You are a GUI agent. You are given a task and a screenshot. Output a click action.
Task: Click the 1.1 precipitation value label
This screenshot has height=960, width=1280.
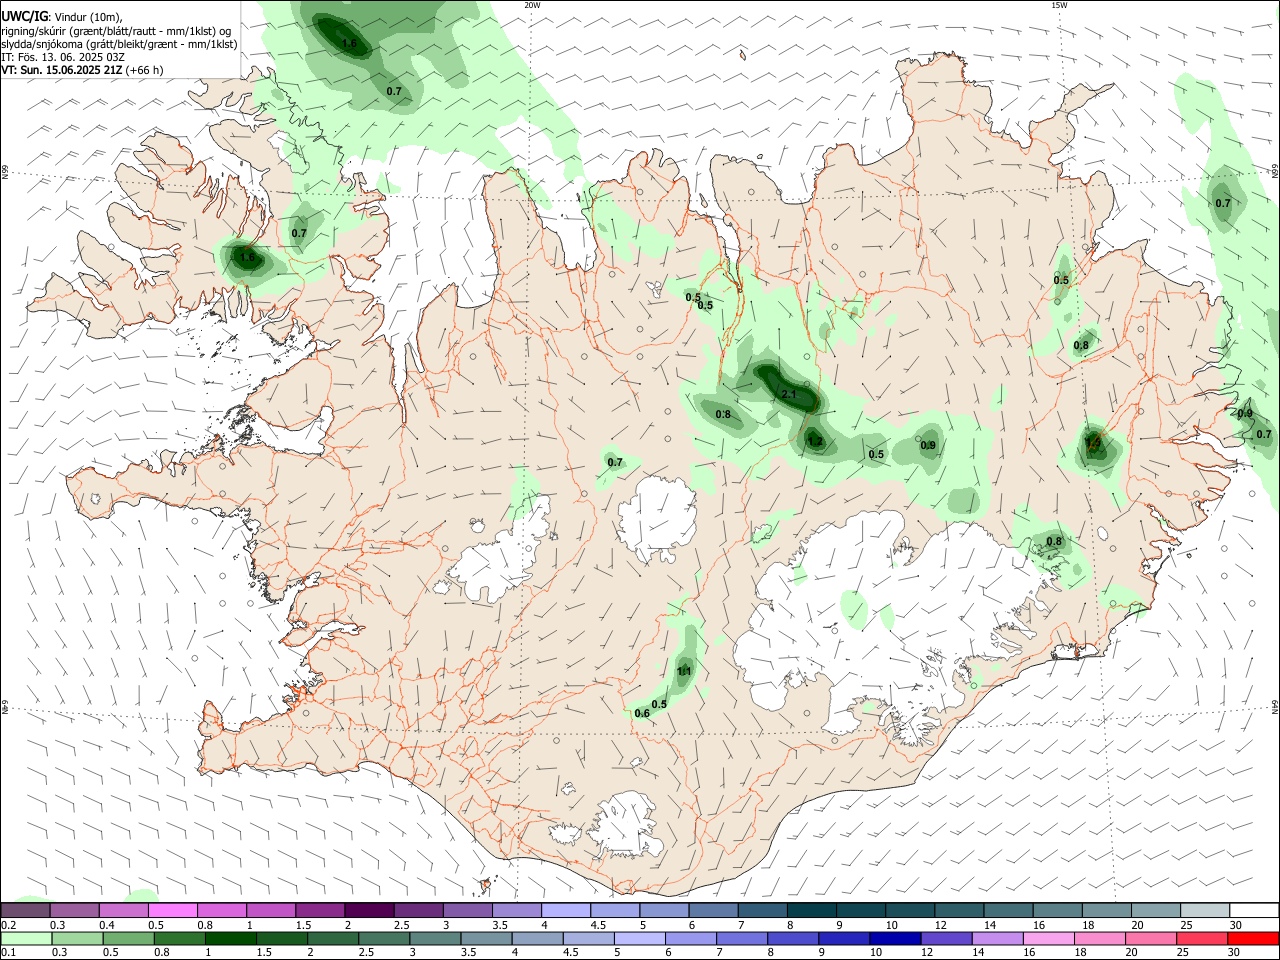[685, 671]
